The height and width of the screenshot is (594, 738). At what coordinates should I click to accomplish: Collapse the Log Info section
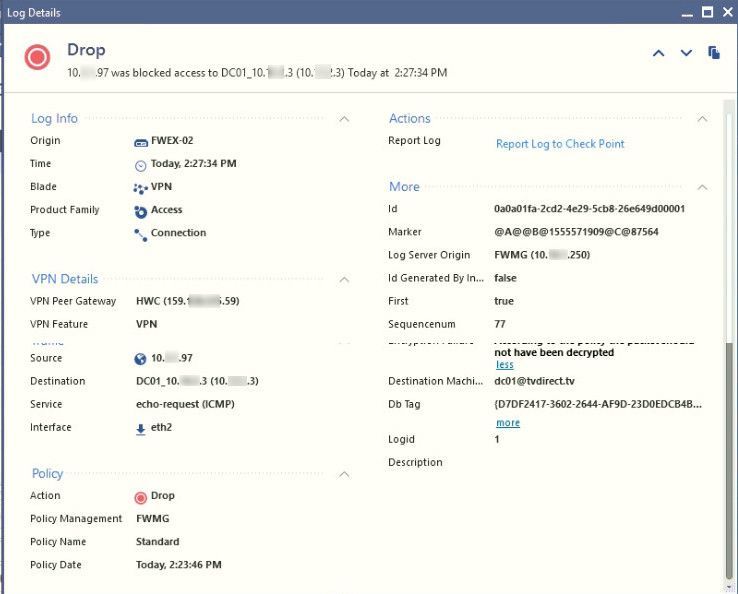pyautogui.click(x=344, y=119)
